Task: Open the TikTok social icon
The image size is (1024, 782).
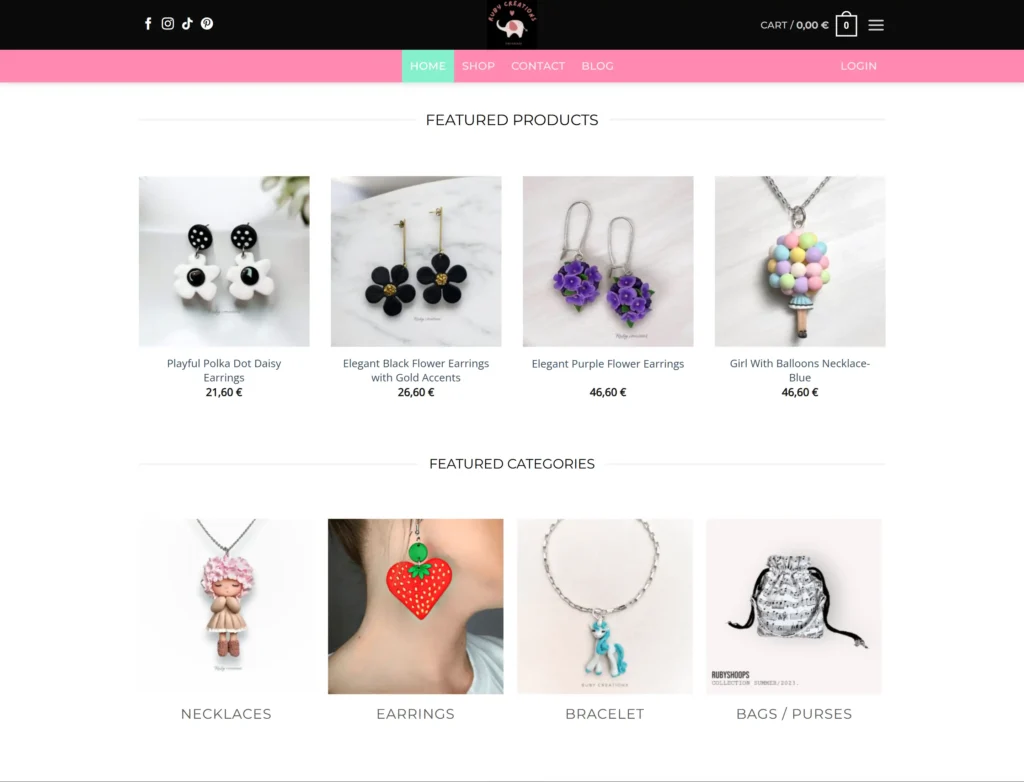Action: tap(187, 24)
